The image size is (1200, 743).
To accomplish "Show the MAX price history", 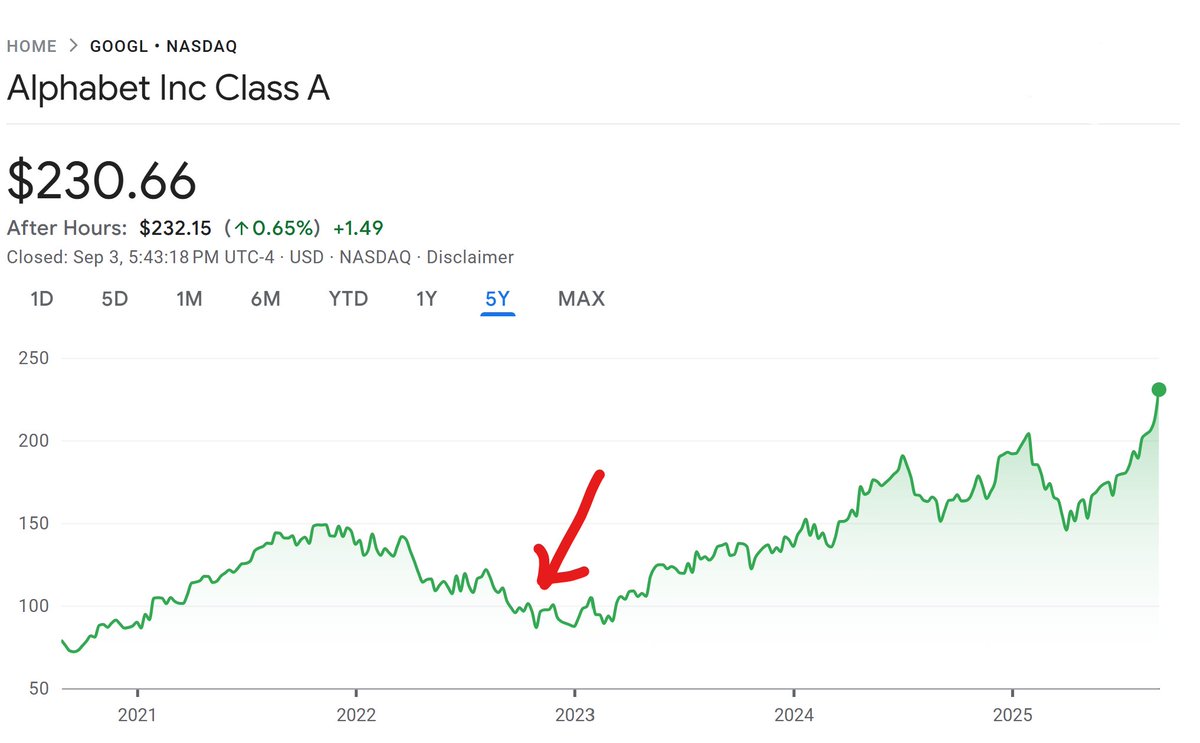I will [581, 299].
